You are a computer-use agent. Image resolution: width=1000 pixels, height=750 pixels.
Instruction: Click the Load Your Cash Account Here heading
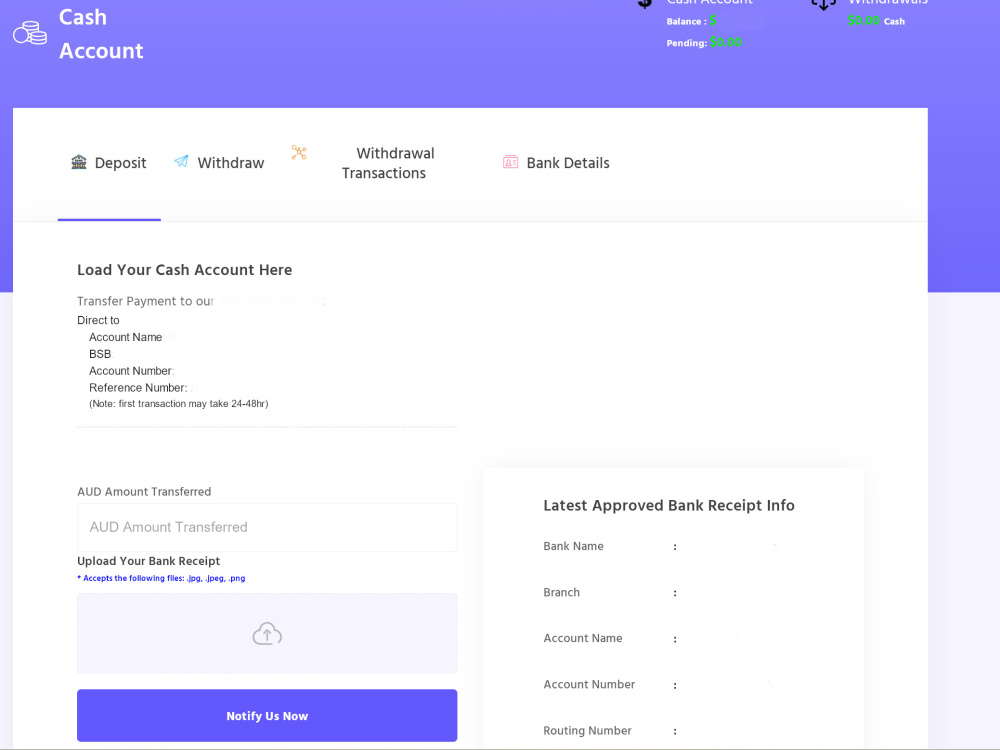click(x=184, y=270)
